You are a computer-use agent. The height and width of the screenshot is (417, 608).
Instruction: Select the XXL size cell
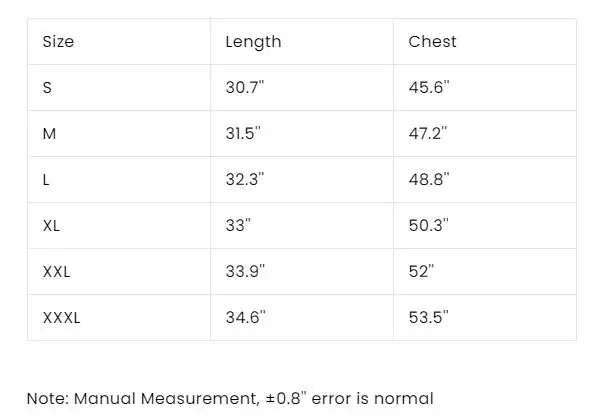tap(119, 272)
